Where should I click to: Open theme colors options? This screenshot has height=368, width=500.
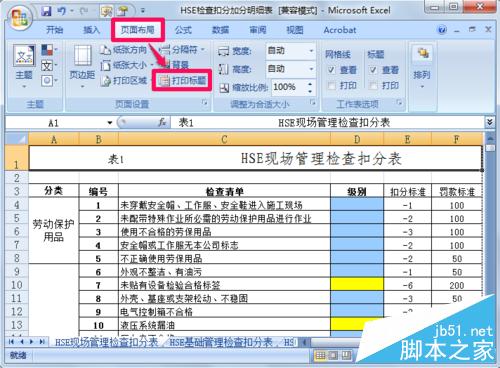click(49, 51)
